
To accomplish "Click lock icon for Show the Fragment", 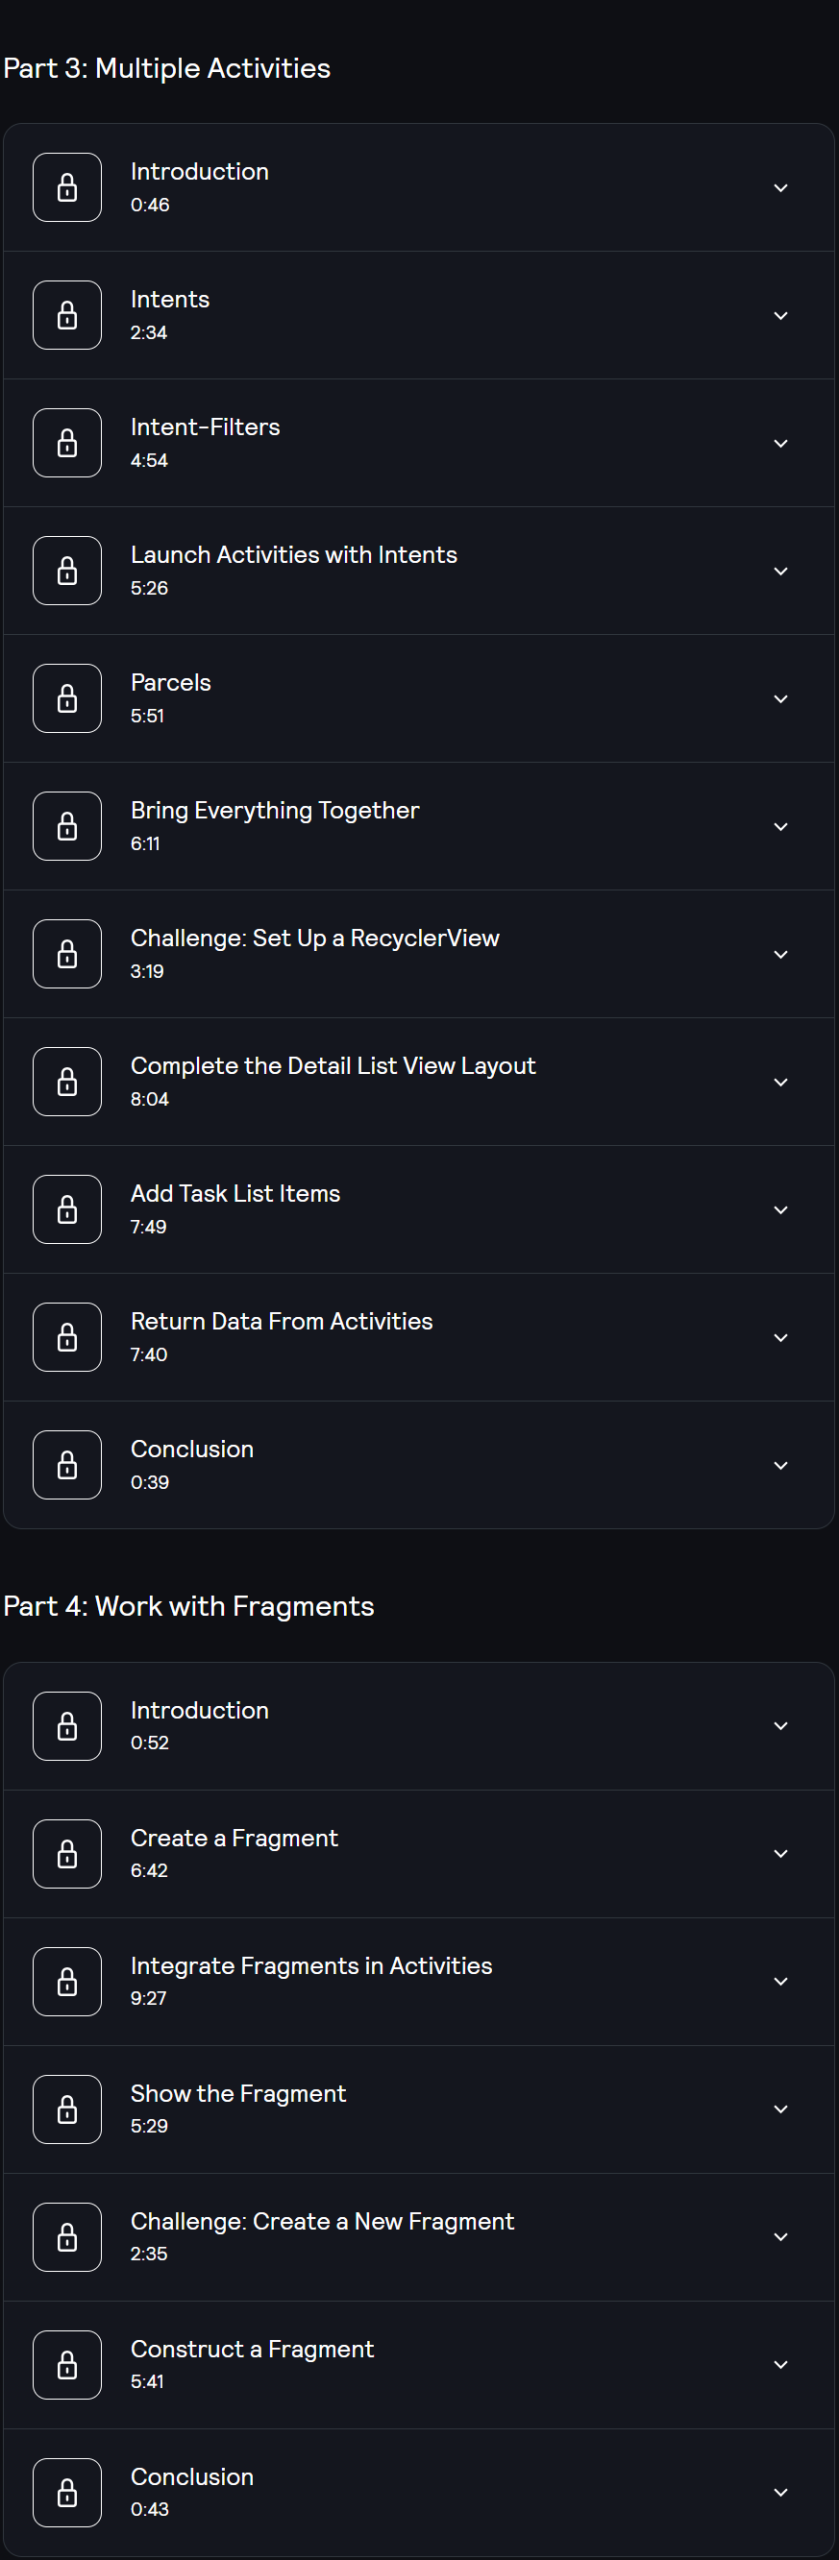I will (67, 2109).
